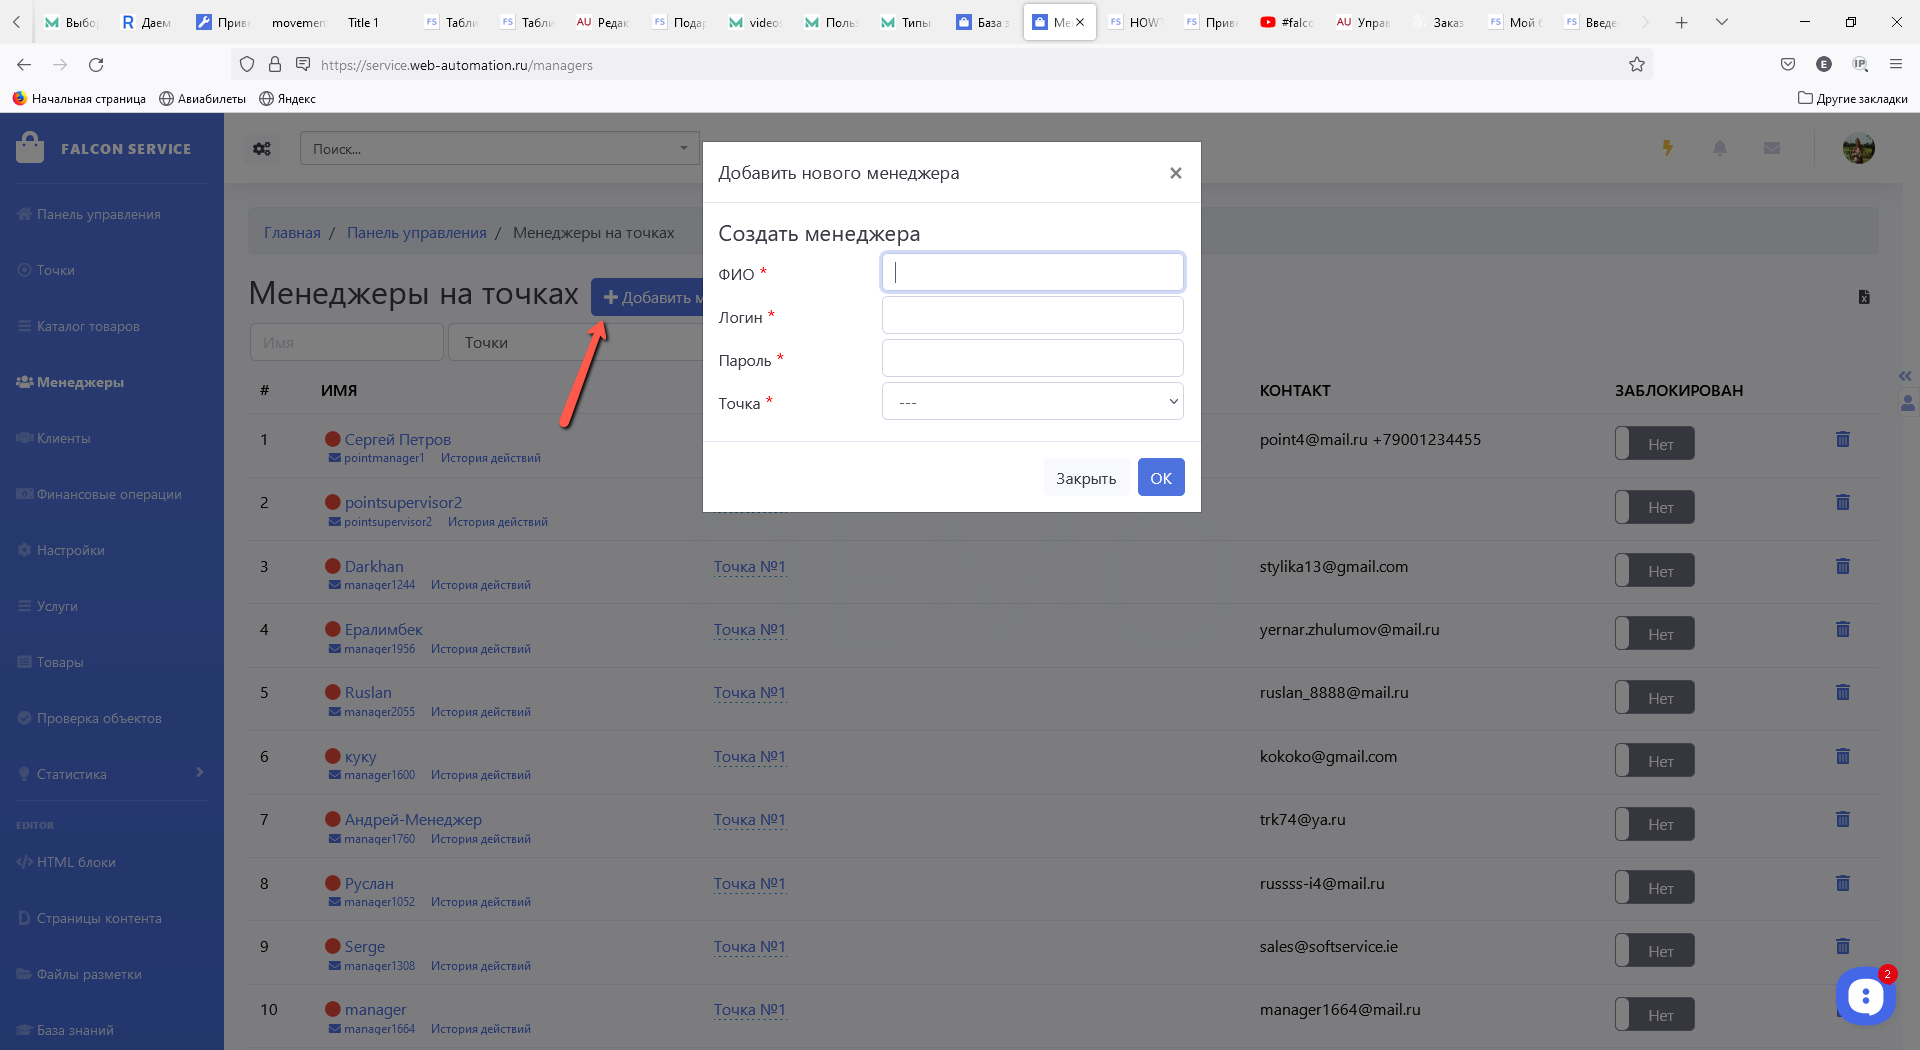Toggle blocked switch for Serge
The image size is (1920, 1050).
(x=1654, y=951)
